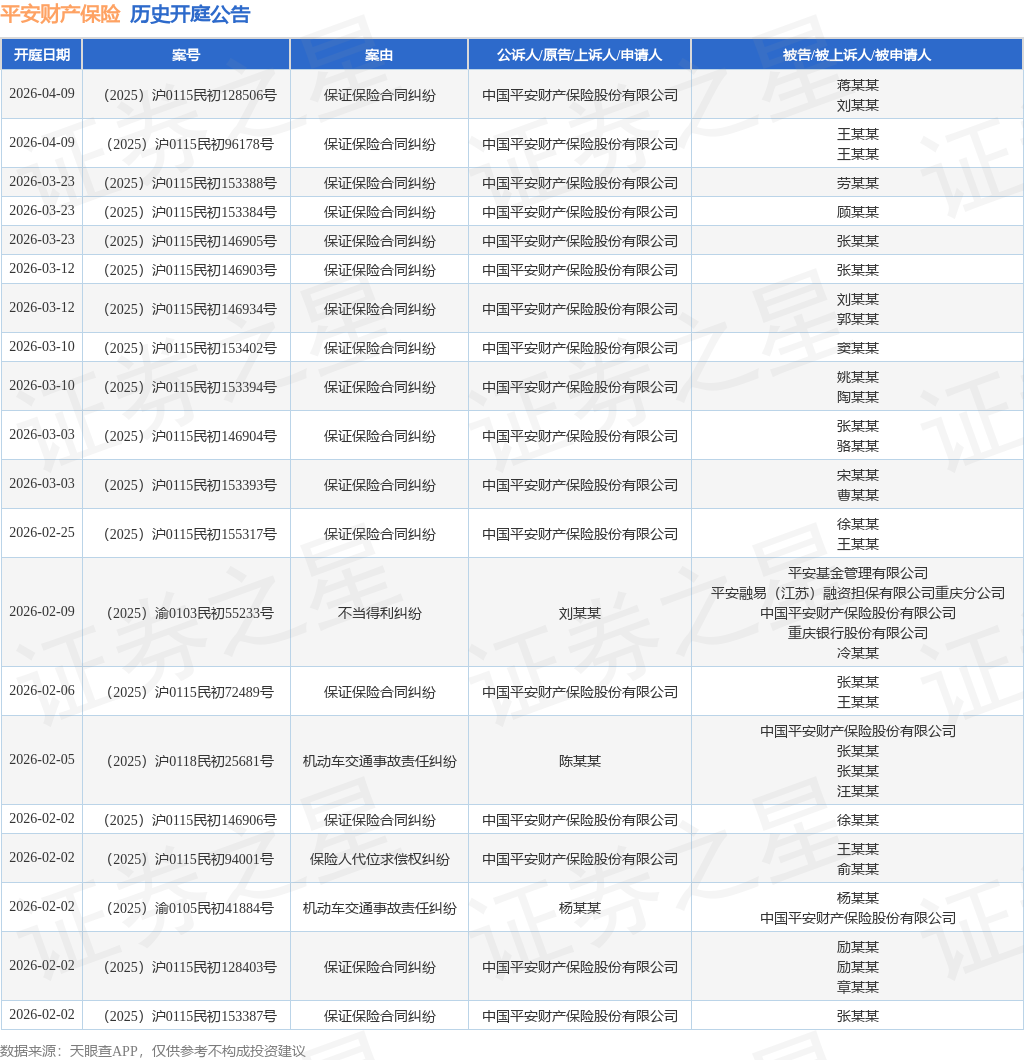Click defendant 平安基金管理有限公司

pyautogui.click(x=857, y=573)
